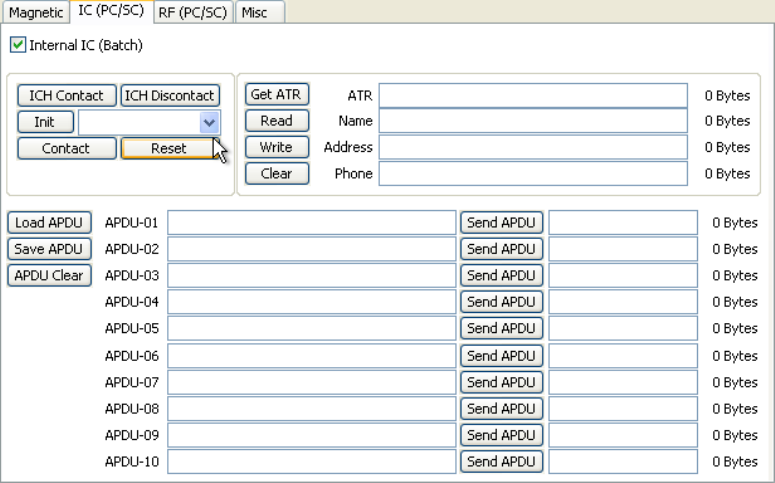The height and width of the screenshot is (483, 775).
Task: Switch to the Magnetic tab
Action: [x=36, y=12]
